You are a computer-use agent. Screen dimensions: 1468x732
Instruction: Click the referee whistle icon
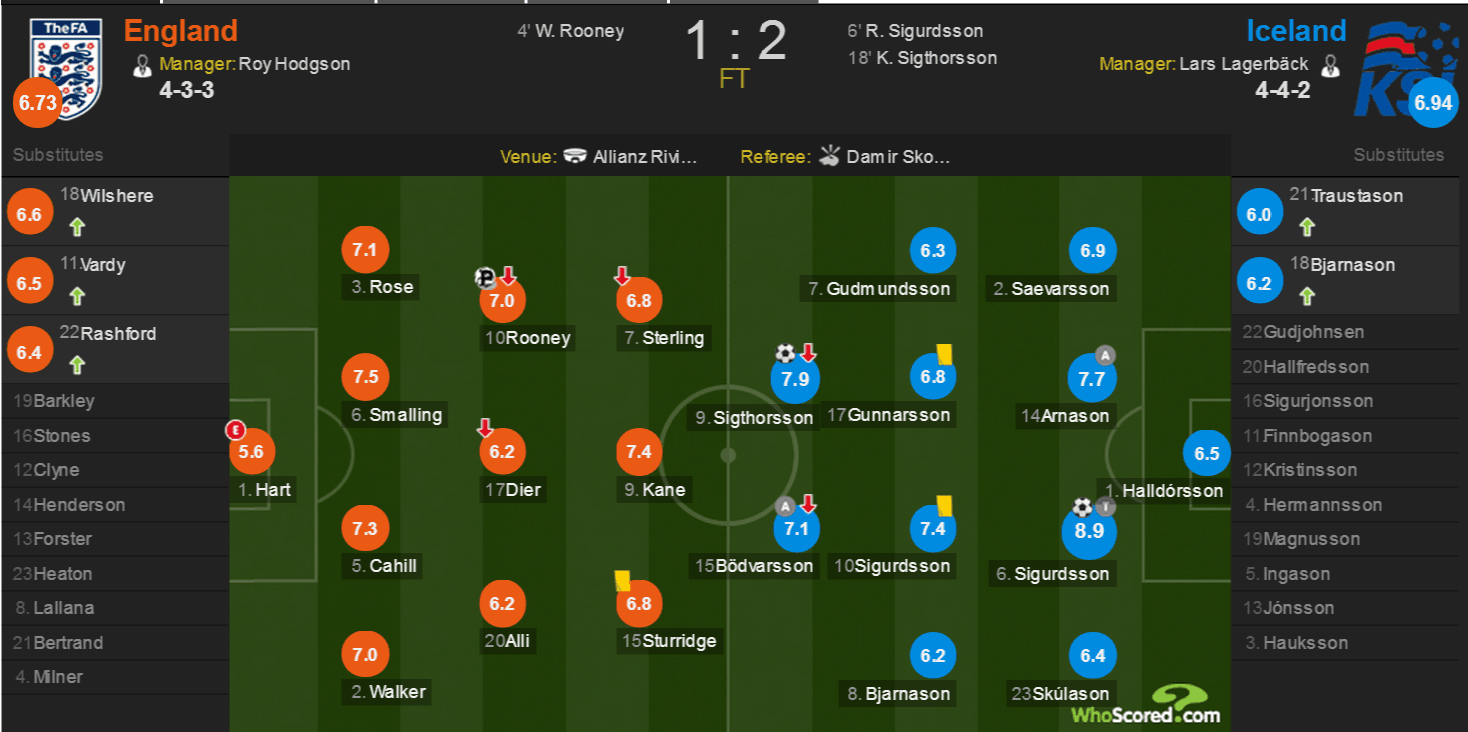[830, 156]
